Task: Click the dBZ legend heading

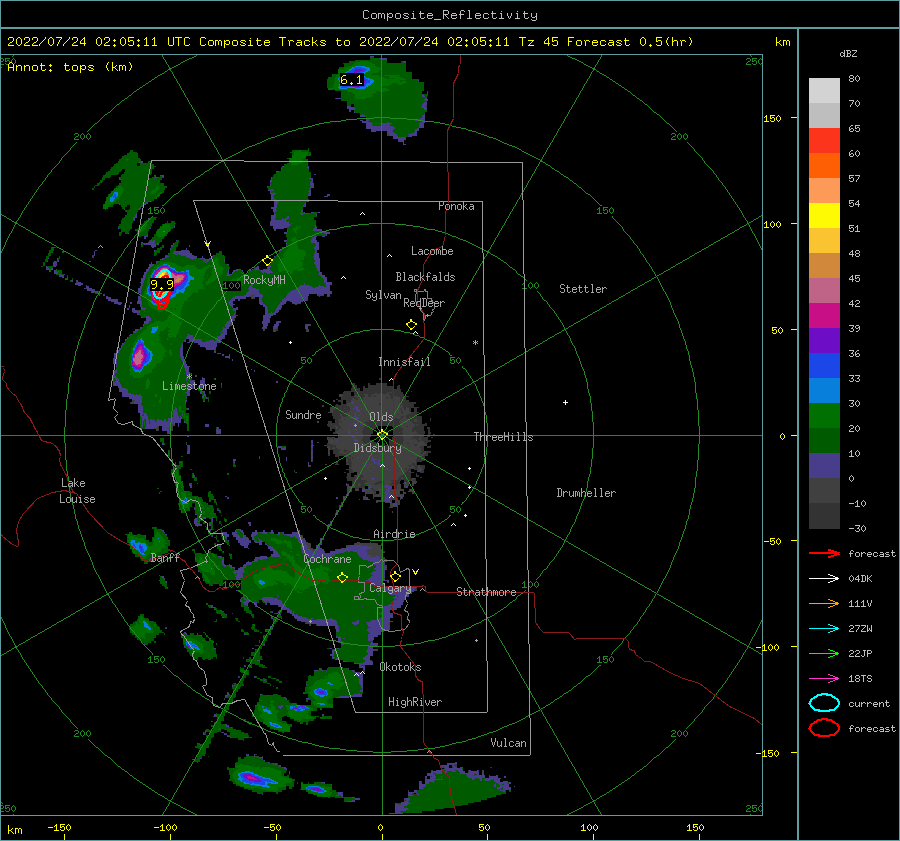Action: click(x=848, y=53)
